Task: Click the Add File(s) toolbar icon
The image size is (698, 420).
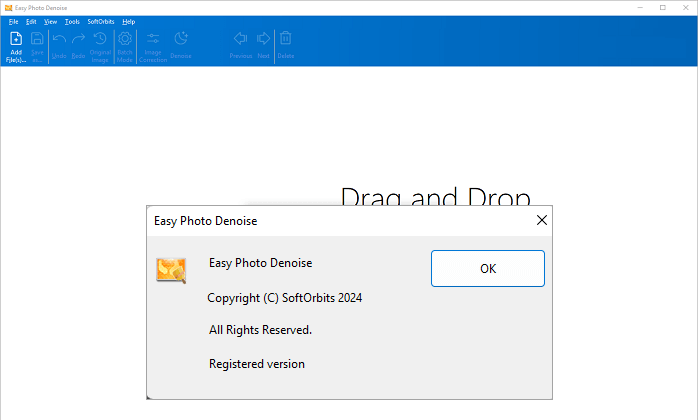Action: 15,40
